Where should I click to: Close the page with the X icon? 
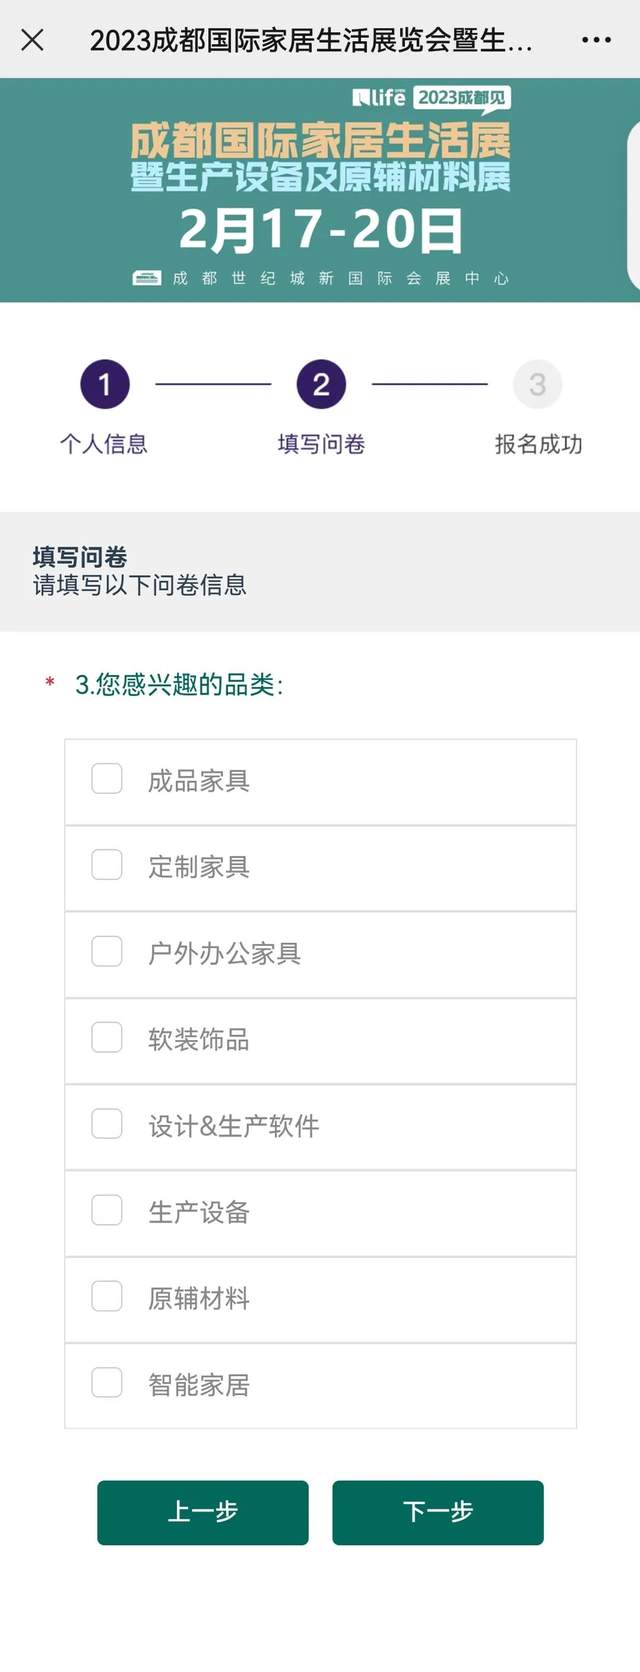pyautogui.click(x=32, y=40)
